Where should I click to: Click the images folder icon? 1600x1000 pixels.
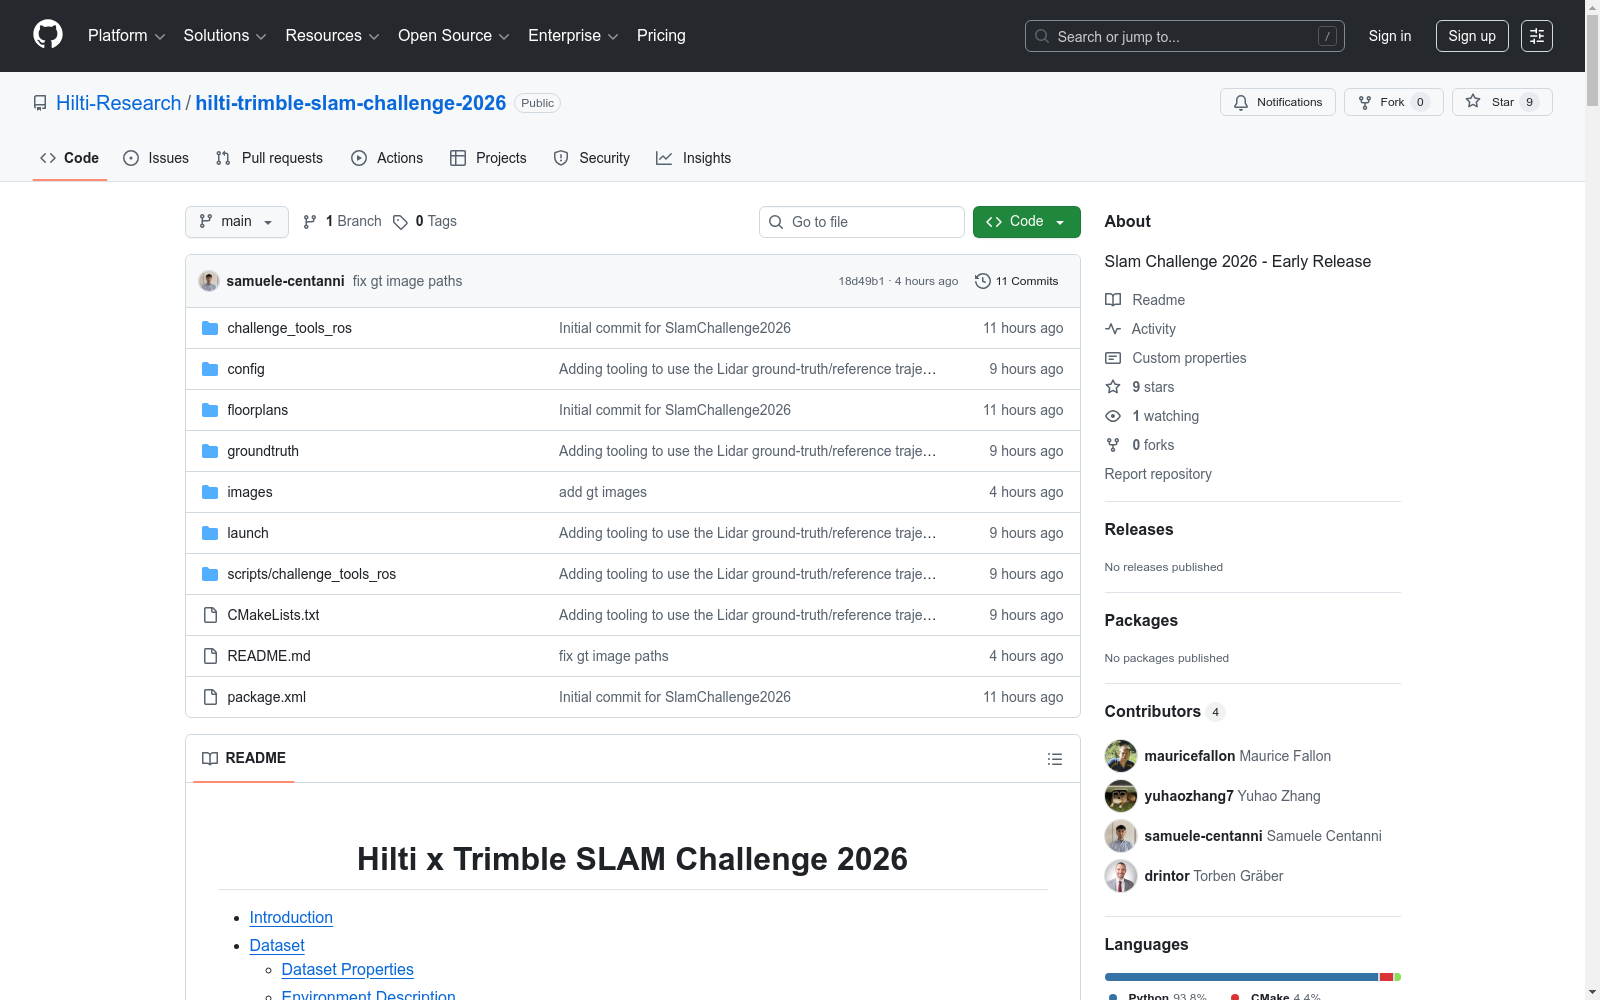(x=210, y=492)
